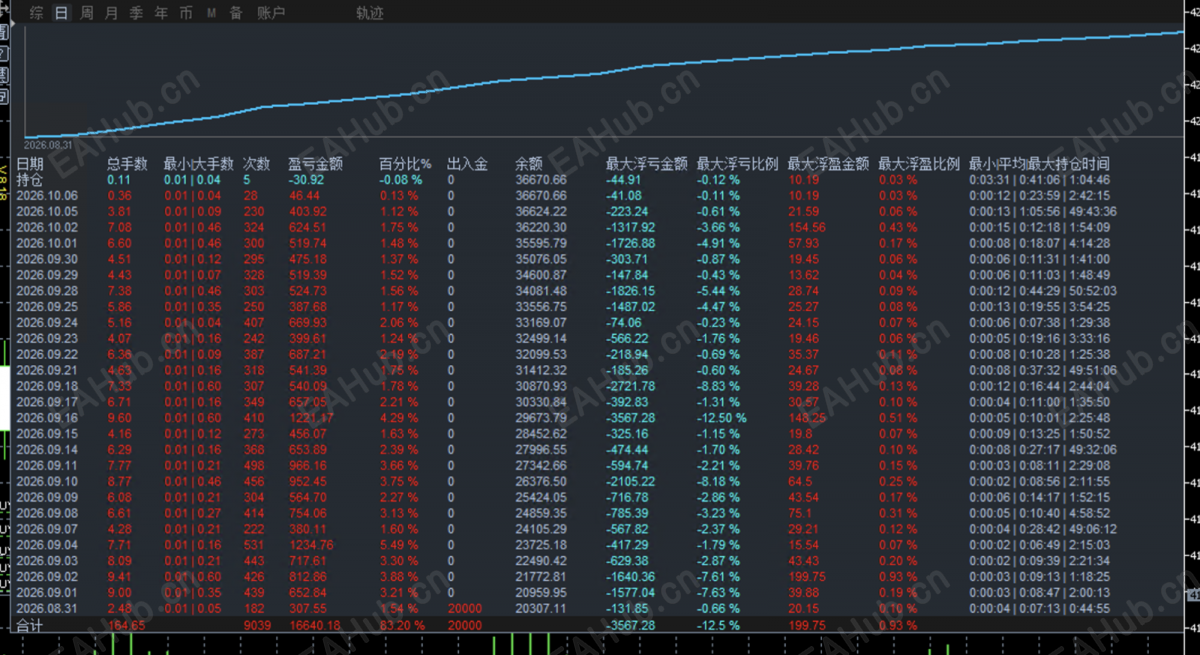Click the 盈亏金额 column header
The width and height of the screenshot is (1200, 655).
click(x=315, y=164)
